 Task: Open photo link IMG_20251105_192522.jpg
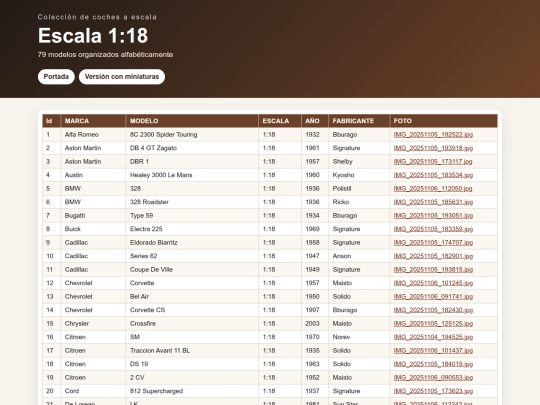point(433,135)
